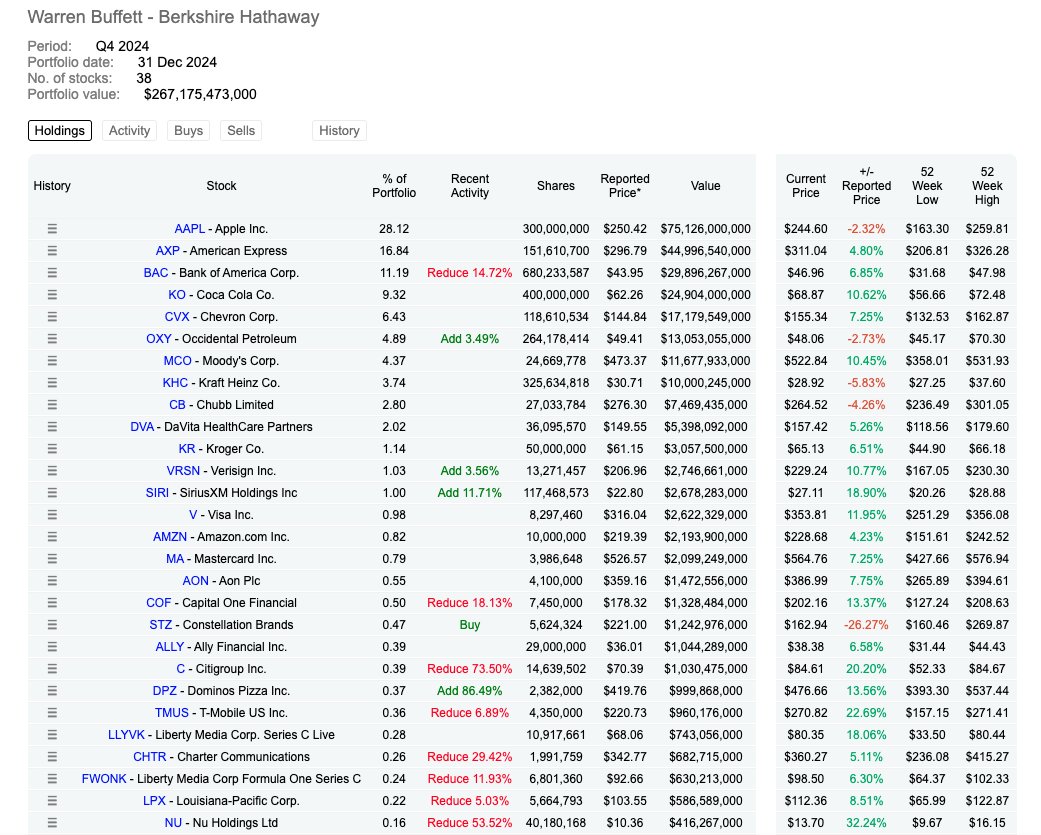Open history icon for Capital One Financial row
Viewport: 1041px width, 835px height.
click(x=52, y=603)
